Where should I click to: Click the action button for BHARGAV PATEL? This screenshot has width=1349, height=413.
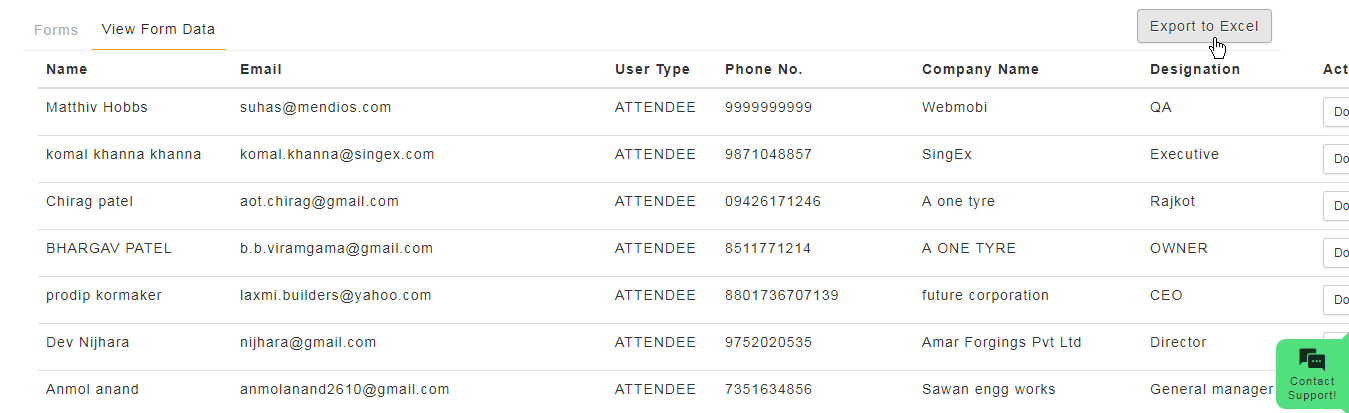1336,253
